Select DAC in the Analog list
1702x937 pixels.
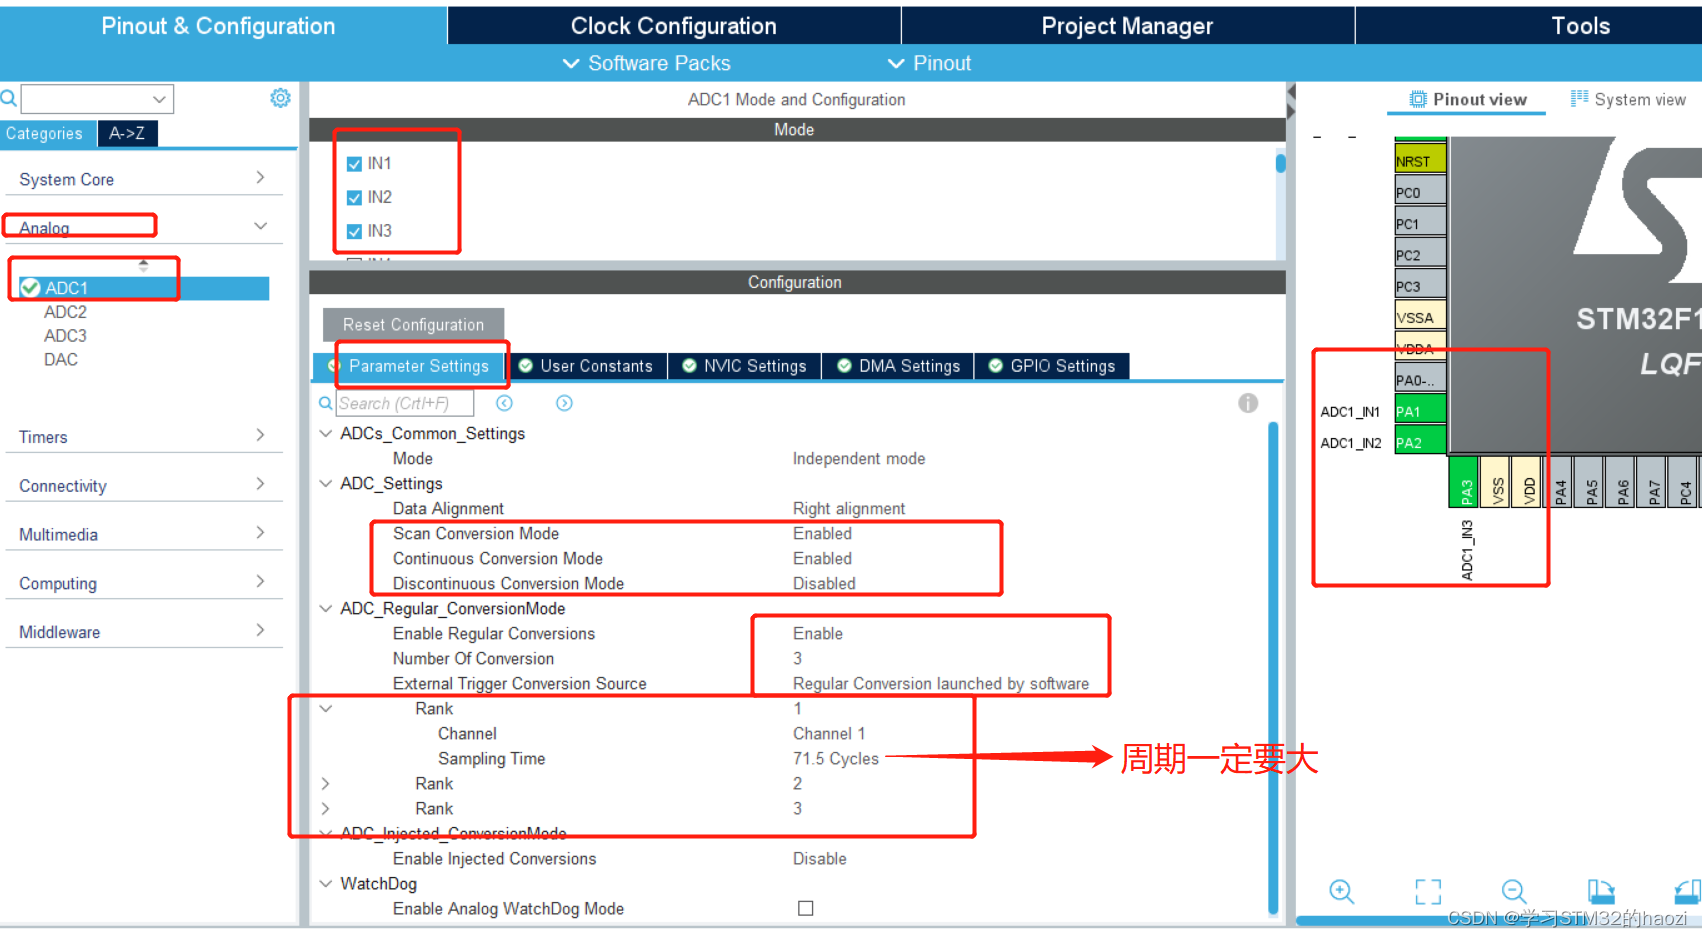[61, 360]
